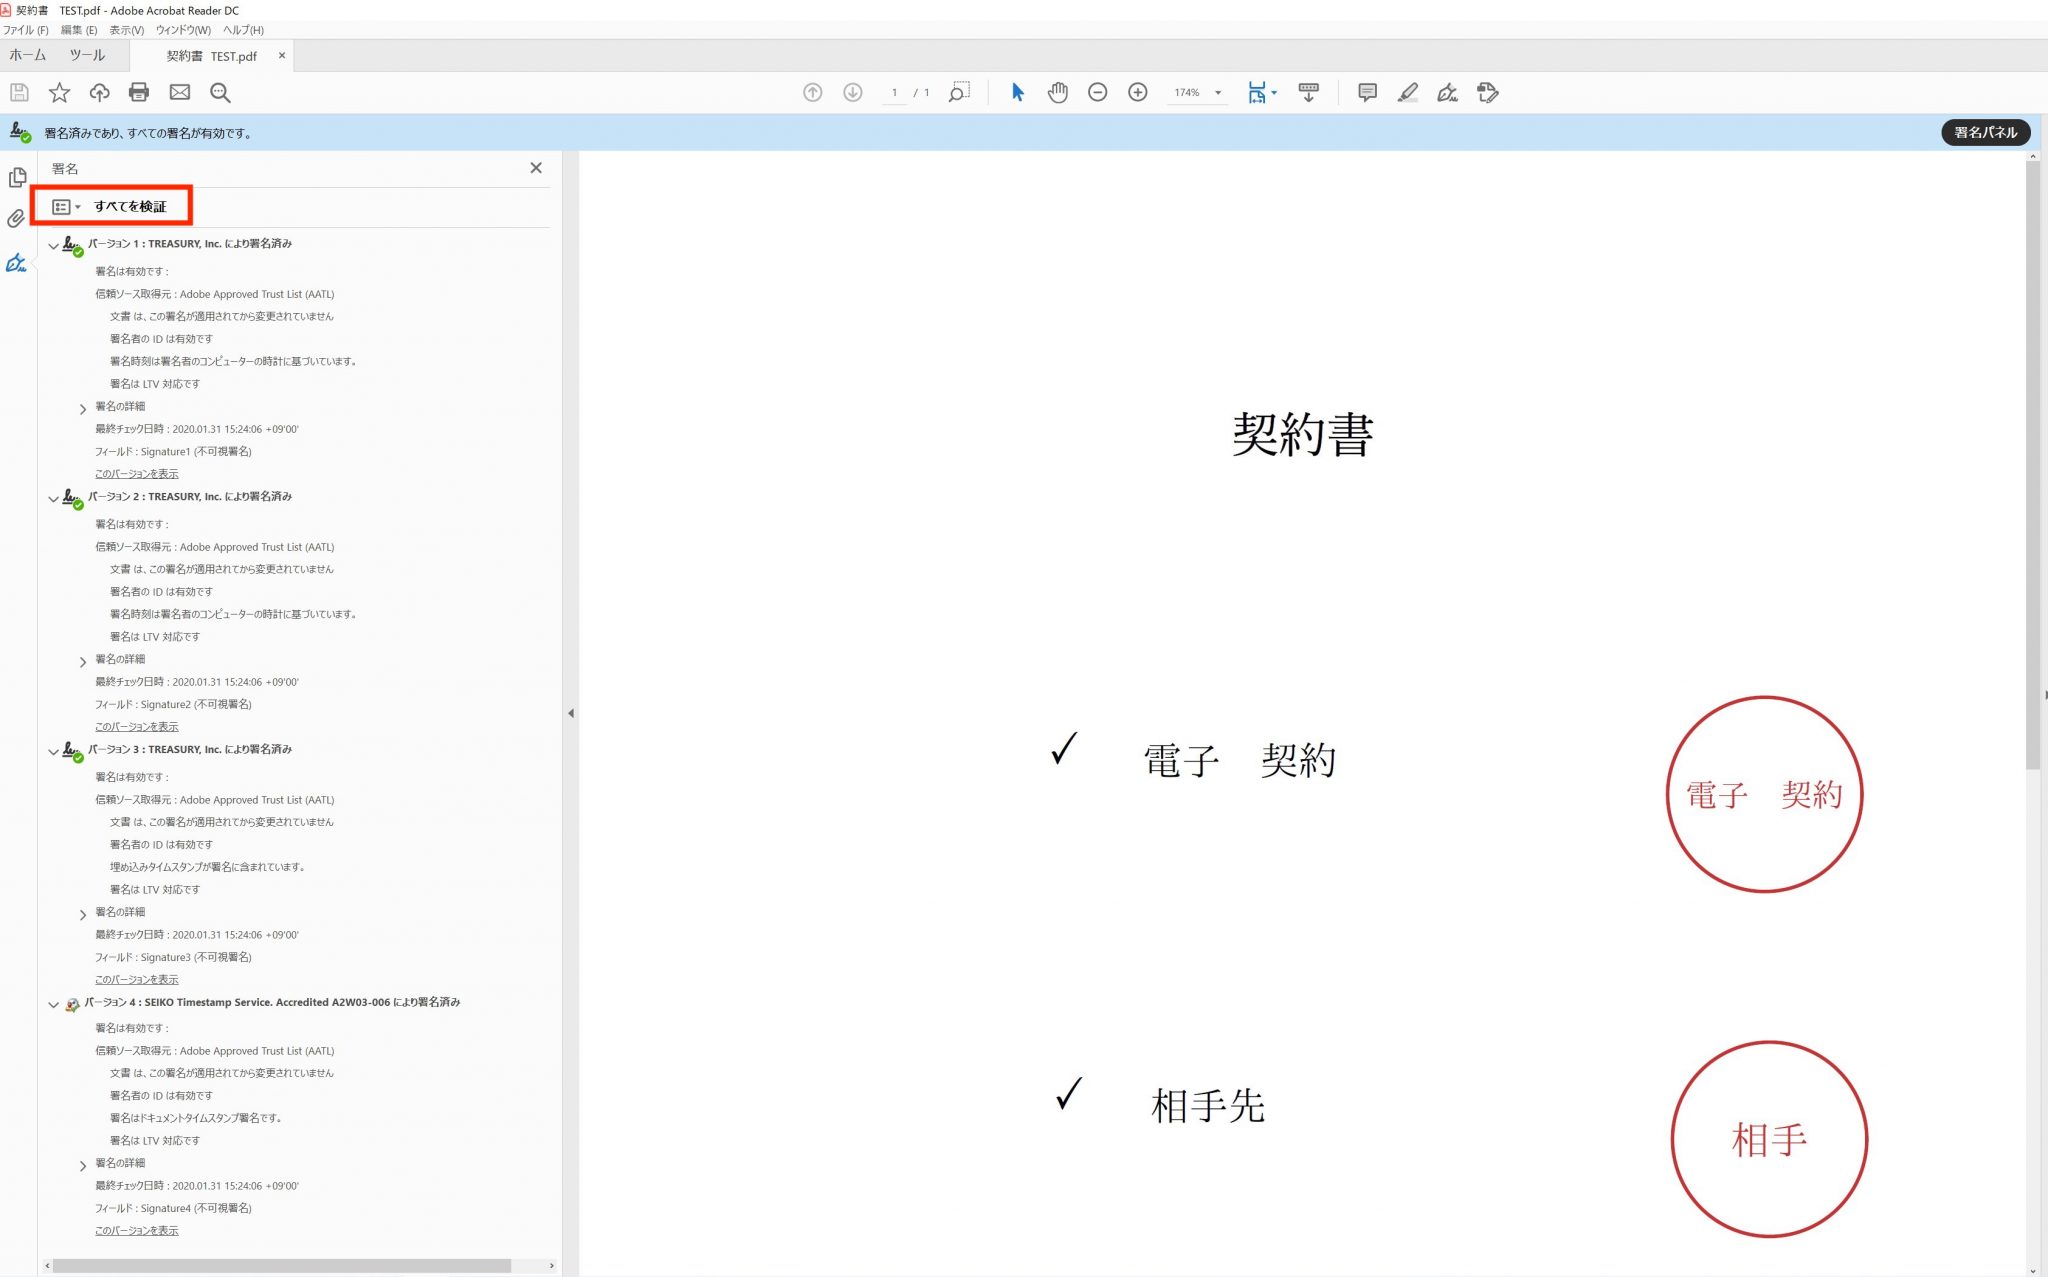This screenshot has height=1277, width=2048.
Task: Click このバージョンを表示 link under バージョン 3
Action: [136, 979]
